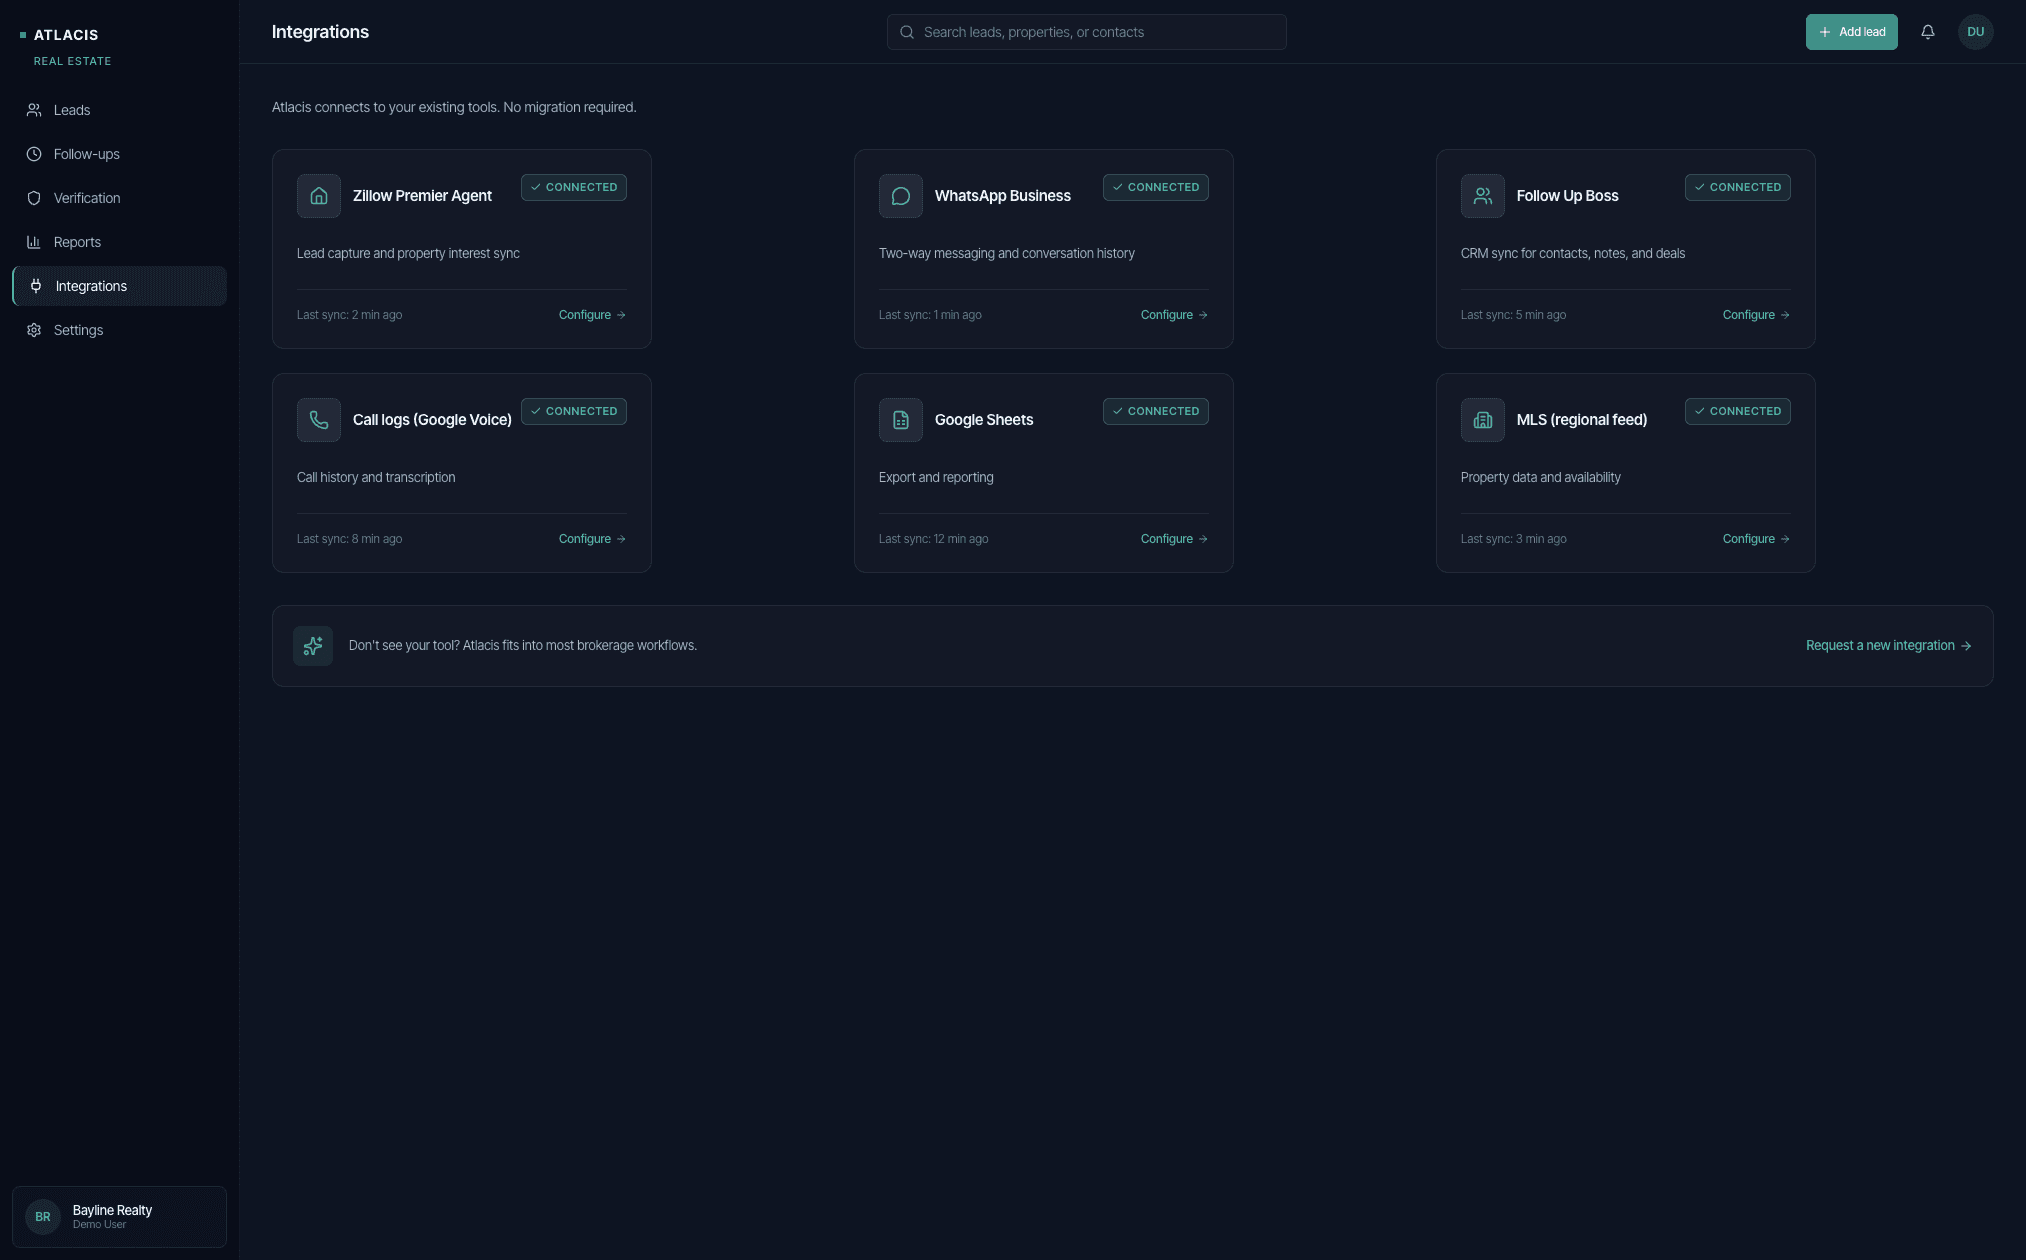Screen dimensions: 2026x1260
Task: Click the WhatsApp Business chat bubble icon
Action: [x=900, y=196]
